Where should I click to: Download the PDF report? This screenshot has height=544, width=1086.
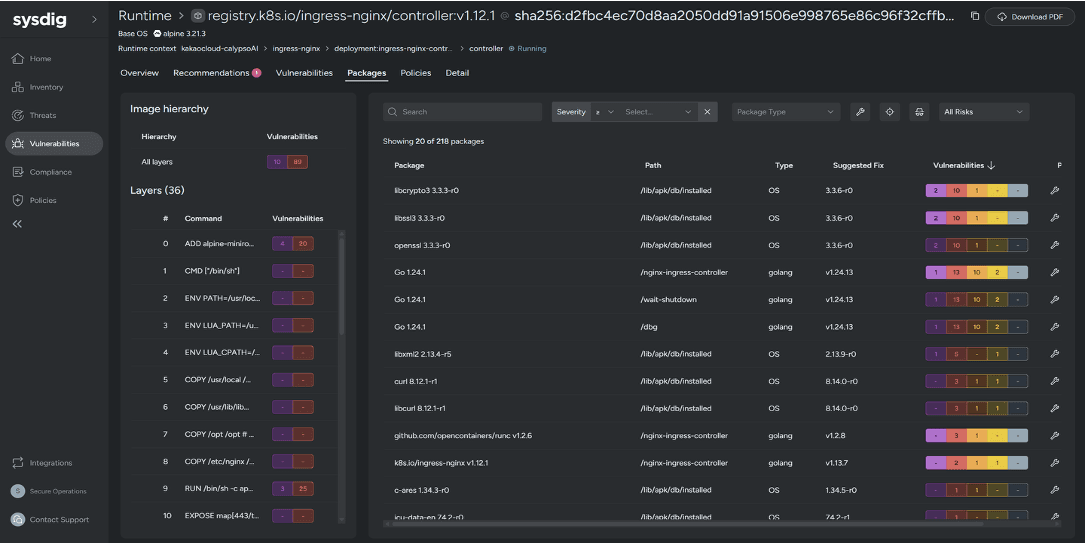coord(1029,17)
